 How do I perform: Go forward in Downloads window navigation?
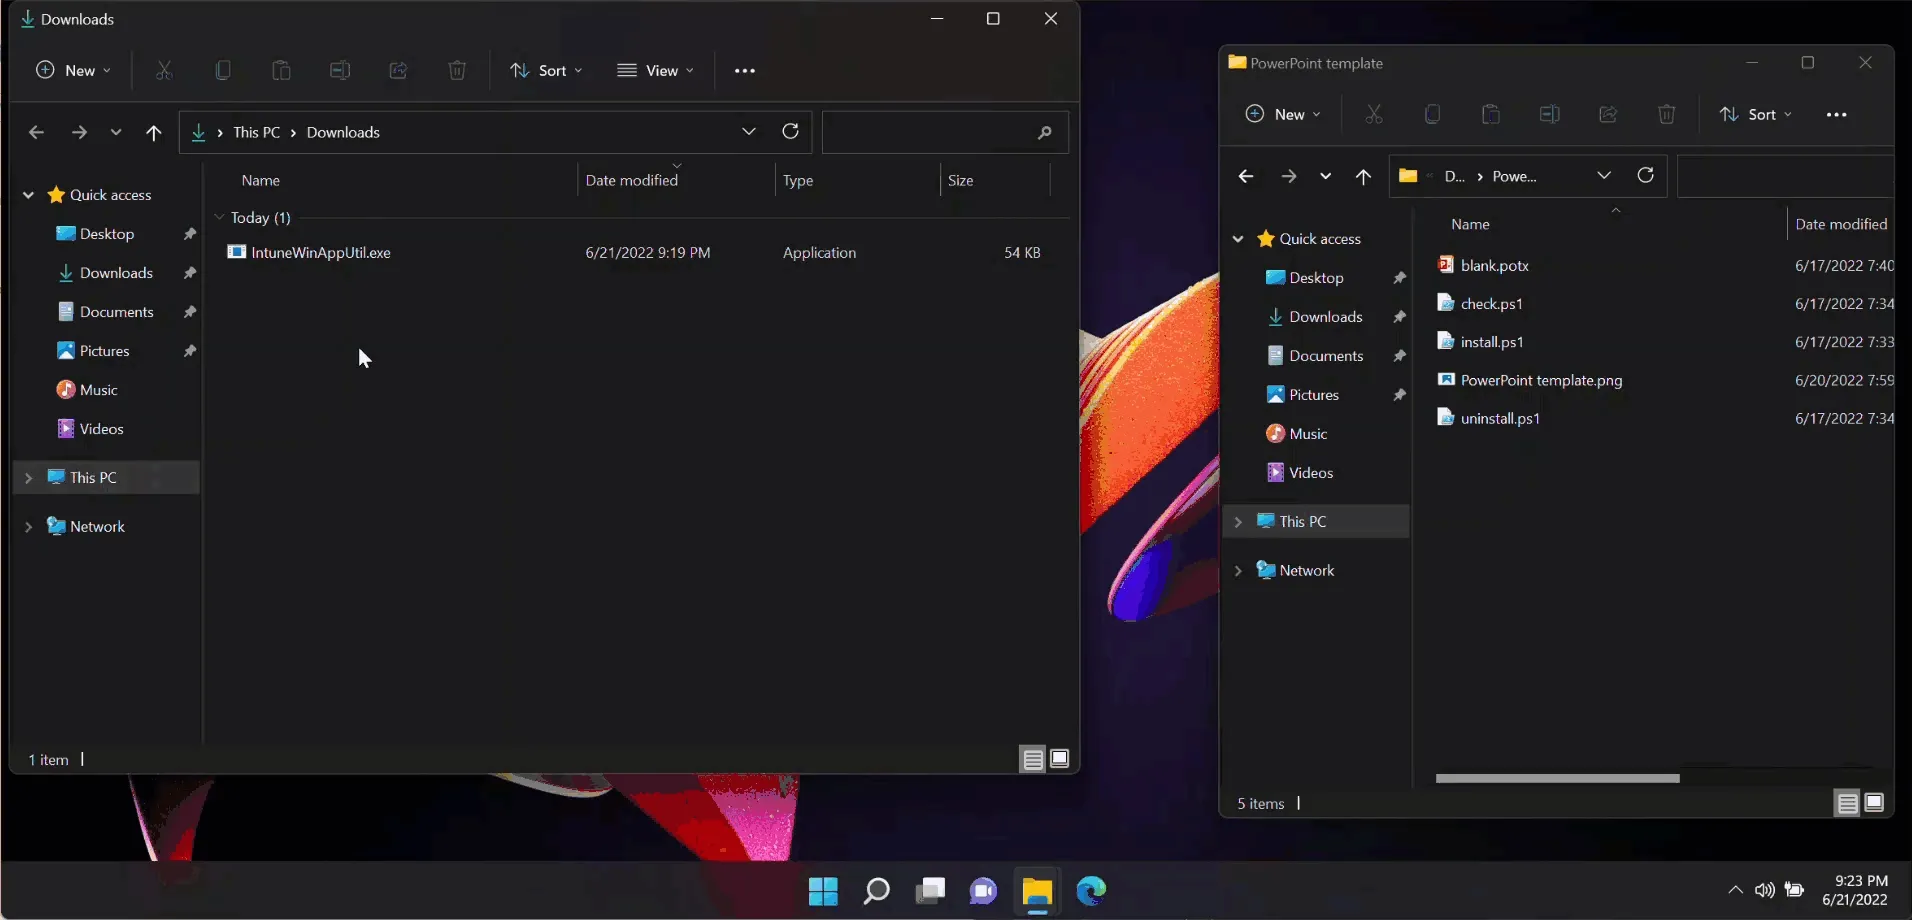(79, 132)
